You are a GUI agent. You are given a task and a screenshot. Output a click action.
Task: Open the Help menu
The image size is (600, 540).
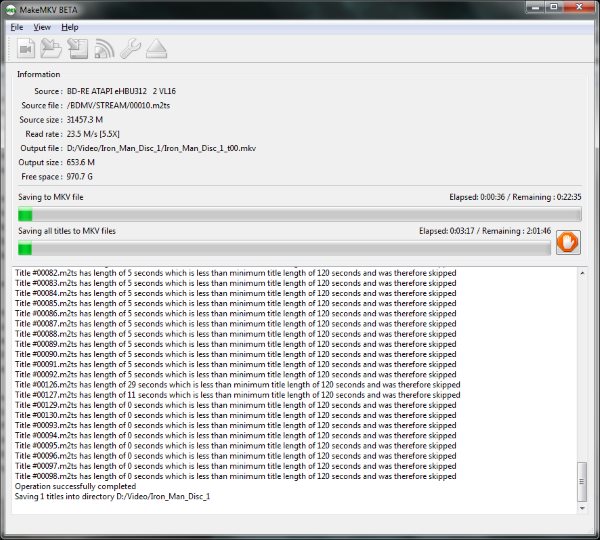[70, 27]
